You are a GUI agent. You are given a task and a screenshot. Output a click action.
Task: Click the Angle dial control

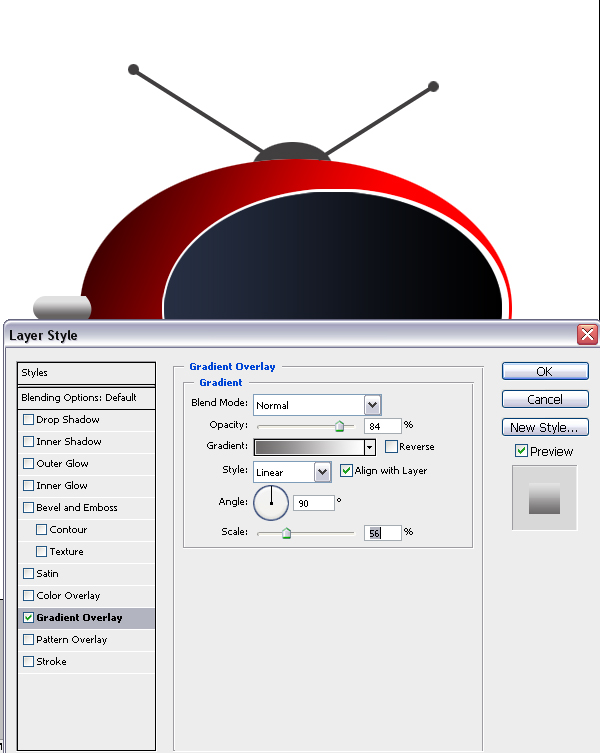271,503
